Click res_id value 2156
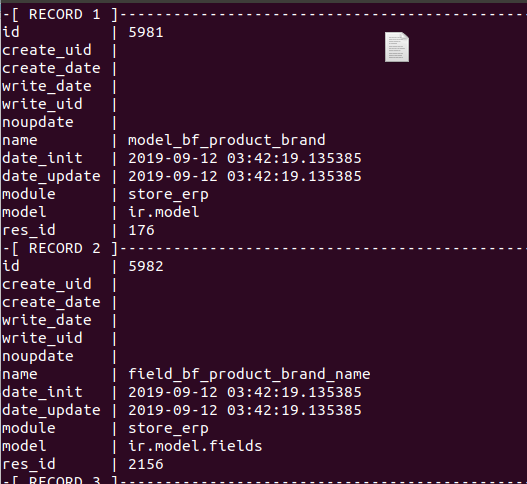This screenshot has height=484, width=527. pyautogui.click(x=146, y=465)
